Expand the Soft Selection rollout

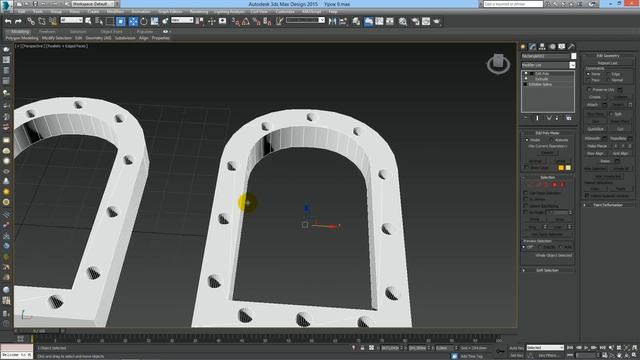tap(548, 270)
